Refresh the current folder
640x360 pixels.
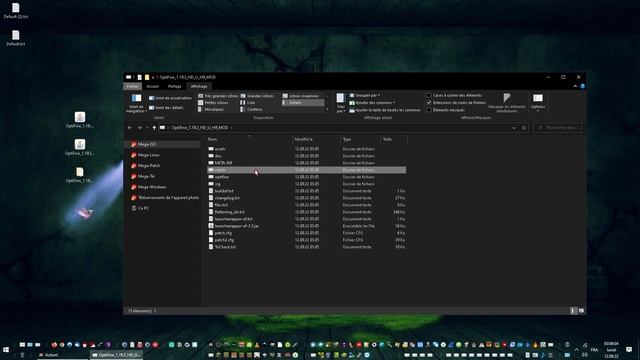coord(524,128)
